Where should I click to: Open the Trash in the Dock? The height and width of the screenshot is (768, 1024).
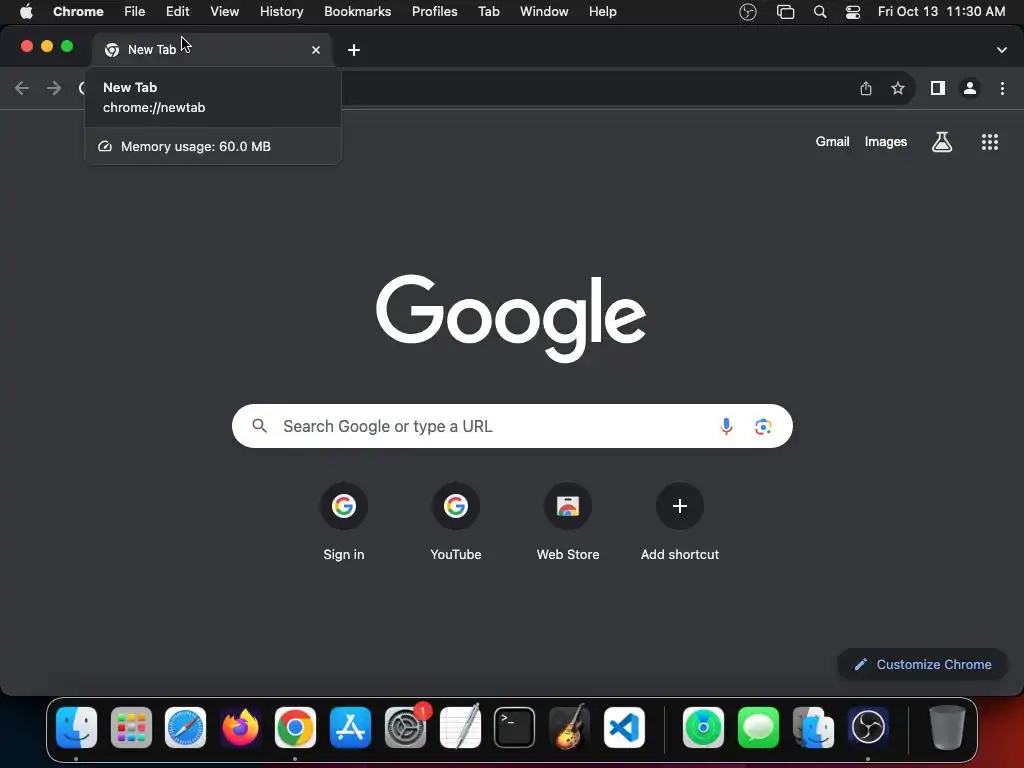pos(947,728)
